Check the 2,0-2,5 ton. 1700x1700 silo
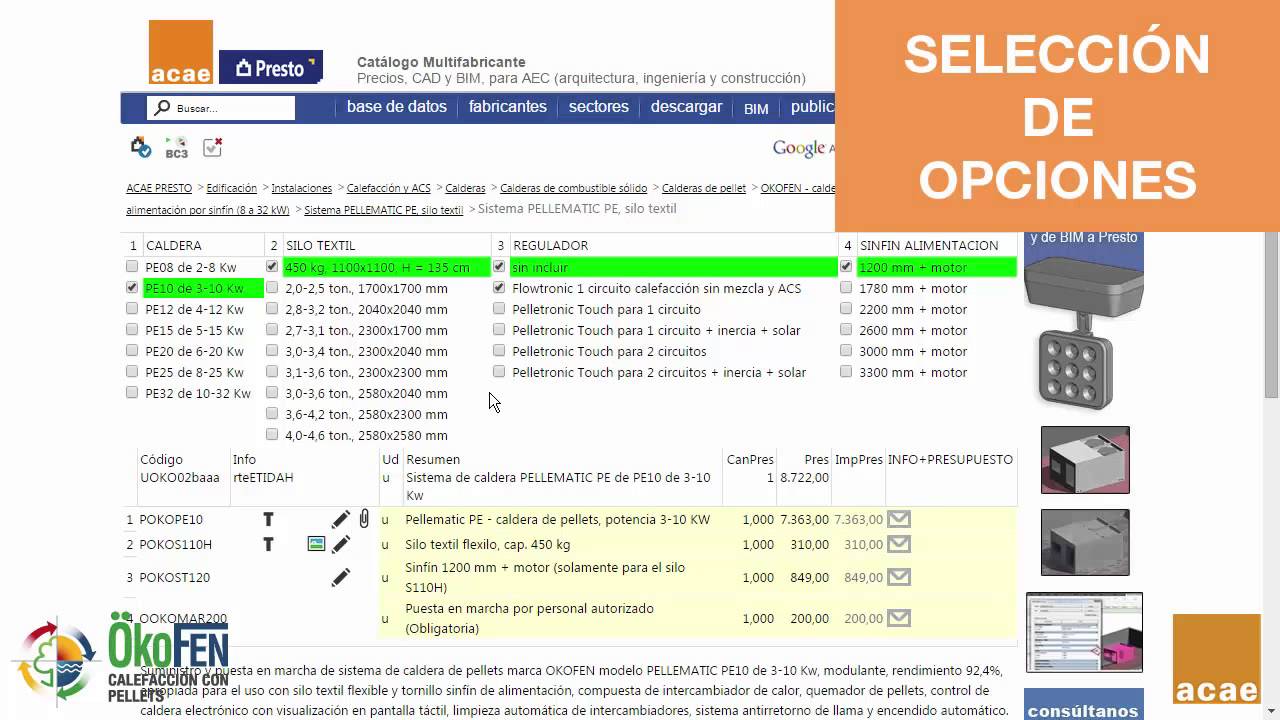The width and height of the screenshot is (1280, 720). [272, 288]
